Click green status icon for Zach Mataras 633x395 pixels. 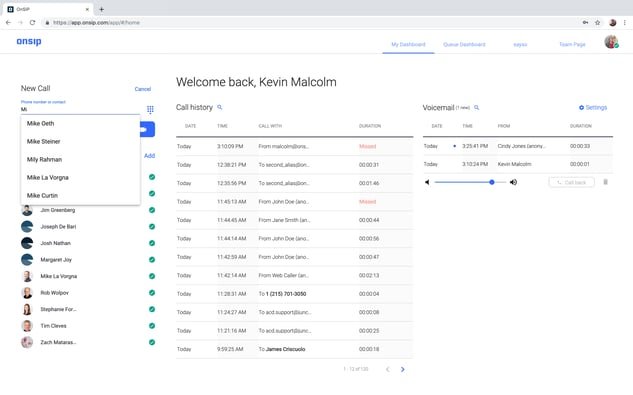coord(152,342)
